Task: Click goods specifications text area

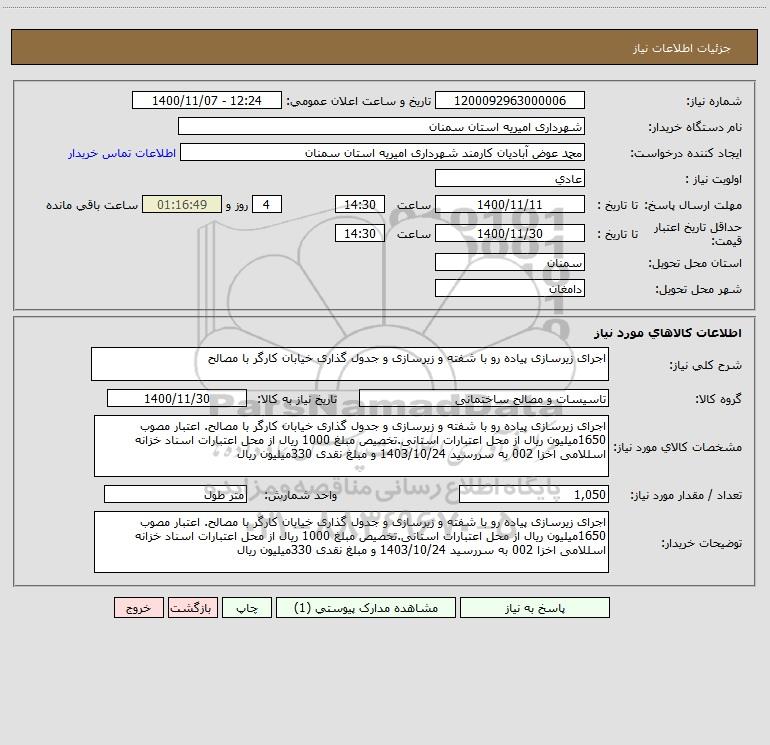Action: pyautogui.click(x=351, y=446)
